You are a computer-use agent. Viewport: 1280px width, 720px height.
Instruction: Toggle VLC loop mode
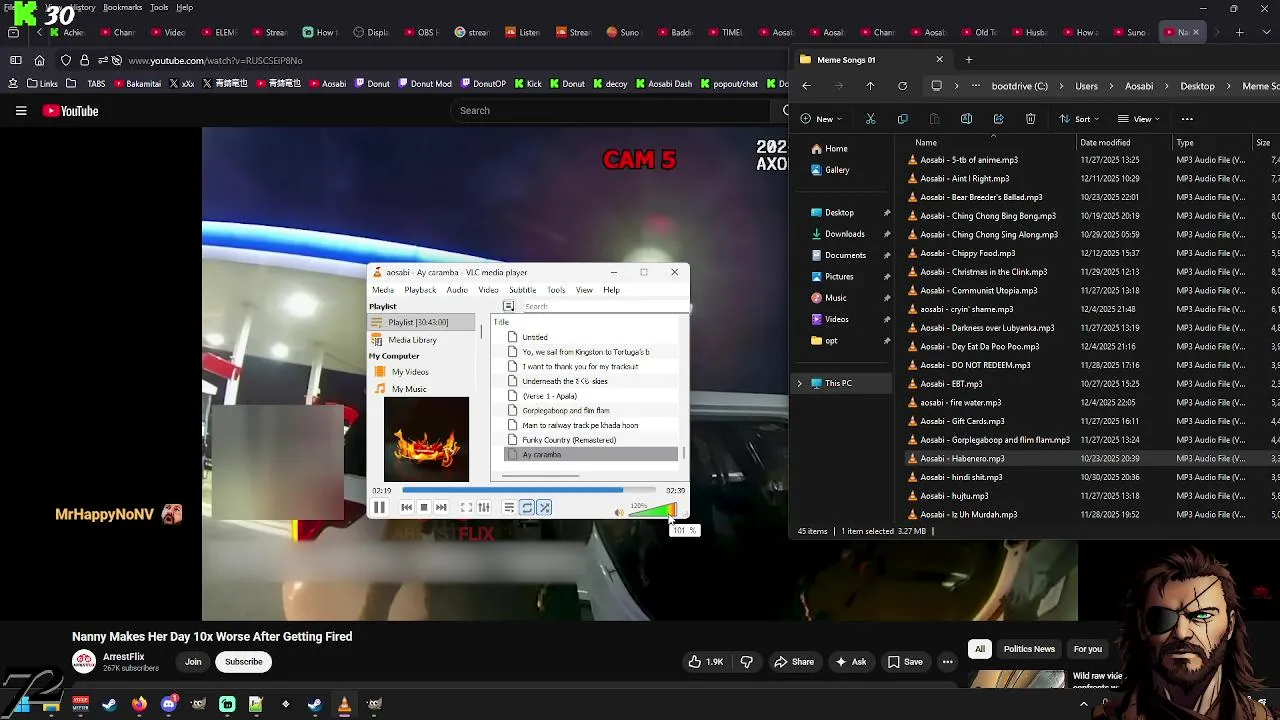[527, 508]
